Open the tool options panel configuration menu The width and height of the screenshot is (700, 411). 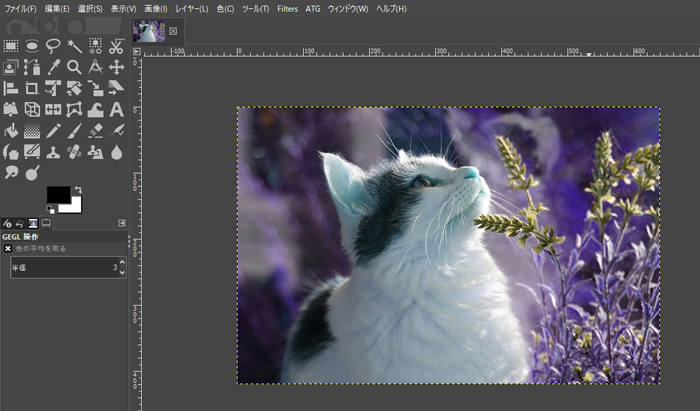[122, 223]
